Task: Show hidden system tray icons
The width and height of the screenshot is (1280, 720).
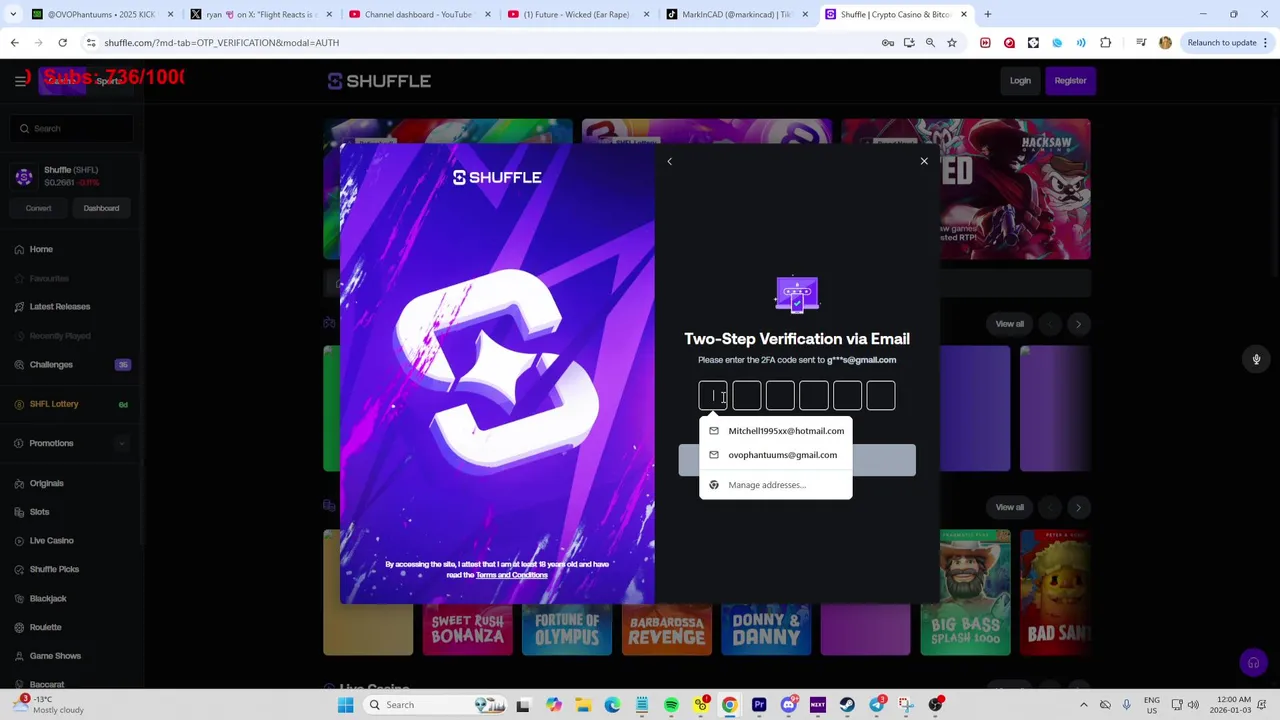Action: pyautogui.click(x=1083, y=705)
